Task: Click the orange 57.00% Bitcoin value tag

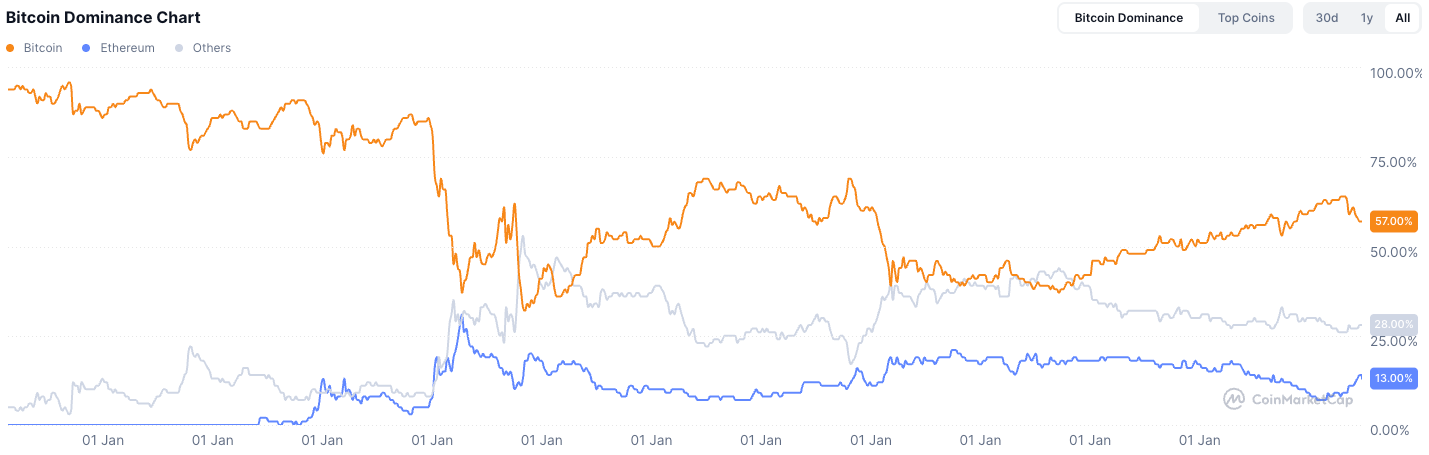Action: tap(1394, 220)
